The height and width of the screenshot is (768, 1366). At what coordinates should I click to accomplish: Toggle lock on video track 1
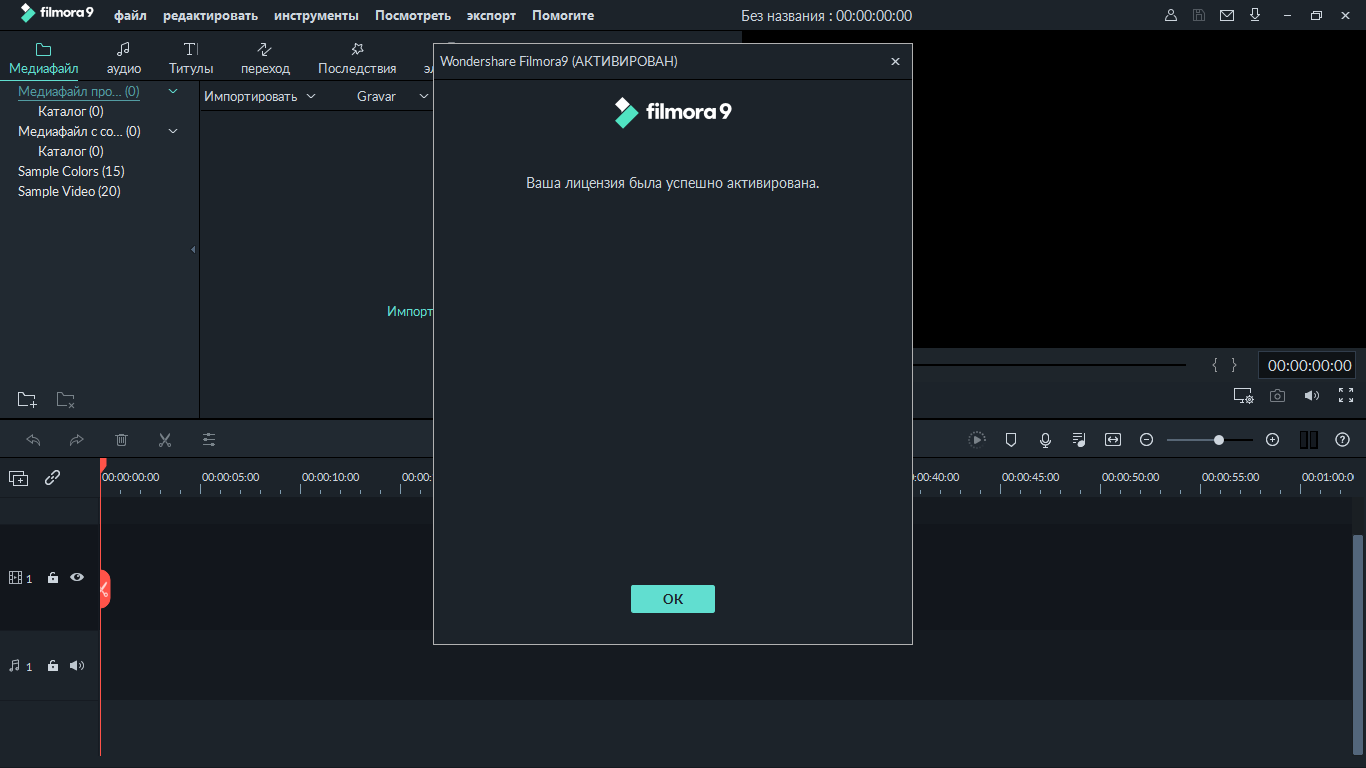53,578
